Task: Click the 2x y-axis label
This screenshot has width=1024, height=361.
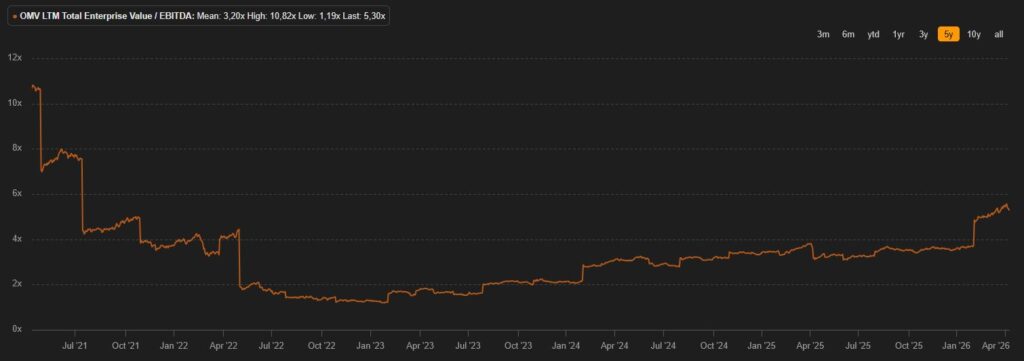Action: click(18, 284)
